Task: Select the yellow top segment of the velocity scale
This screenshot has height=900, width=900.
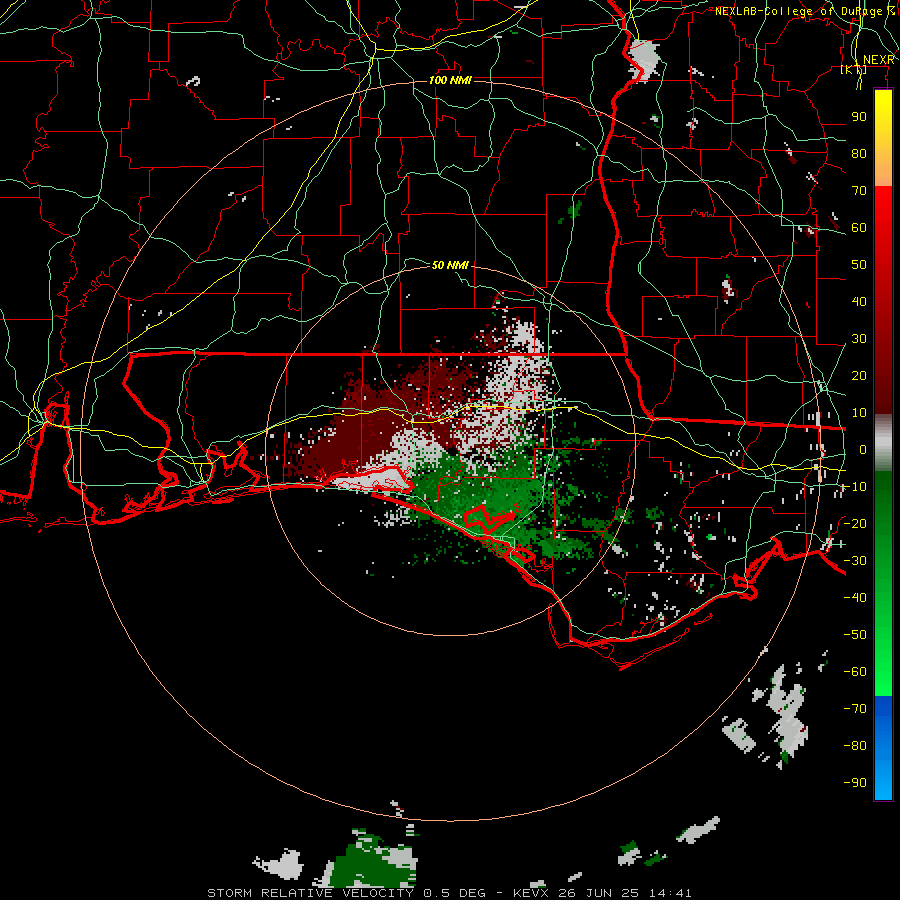Action: (x=883, y=138)
